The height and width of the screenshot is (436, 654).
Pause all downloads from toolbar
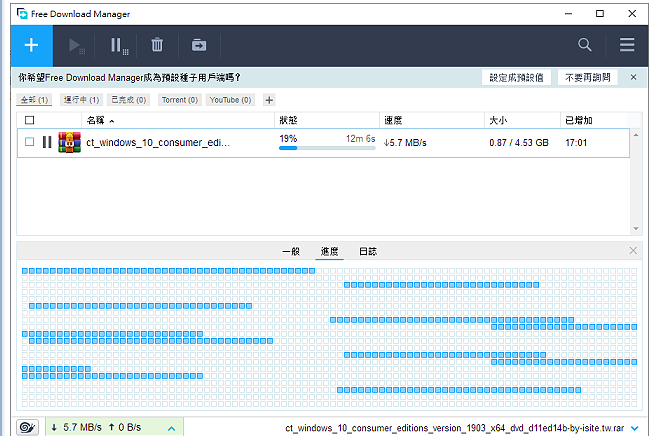(x=119, y=45)
